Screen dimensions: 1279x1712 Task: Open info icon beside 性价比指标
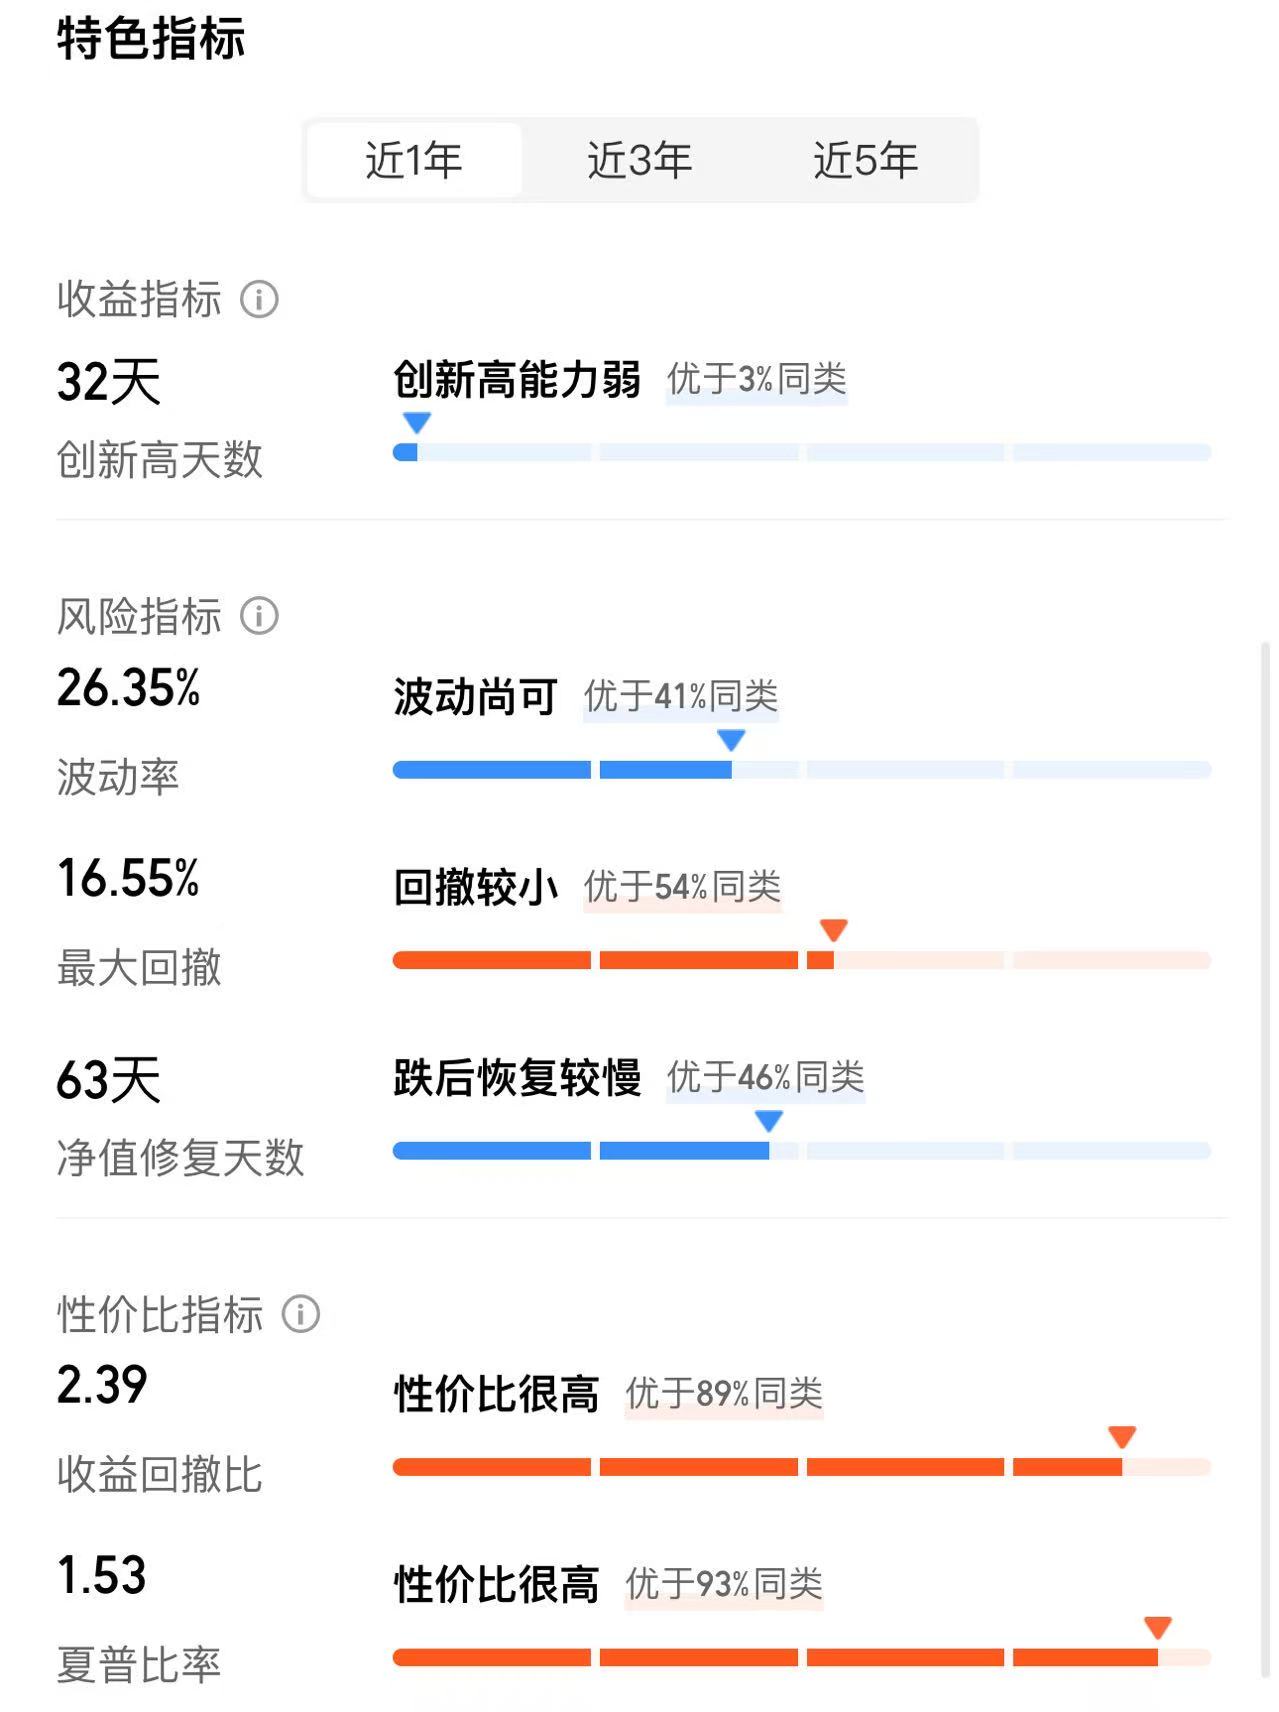(x=301, y=1314)
